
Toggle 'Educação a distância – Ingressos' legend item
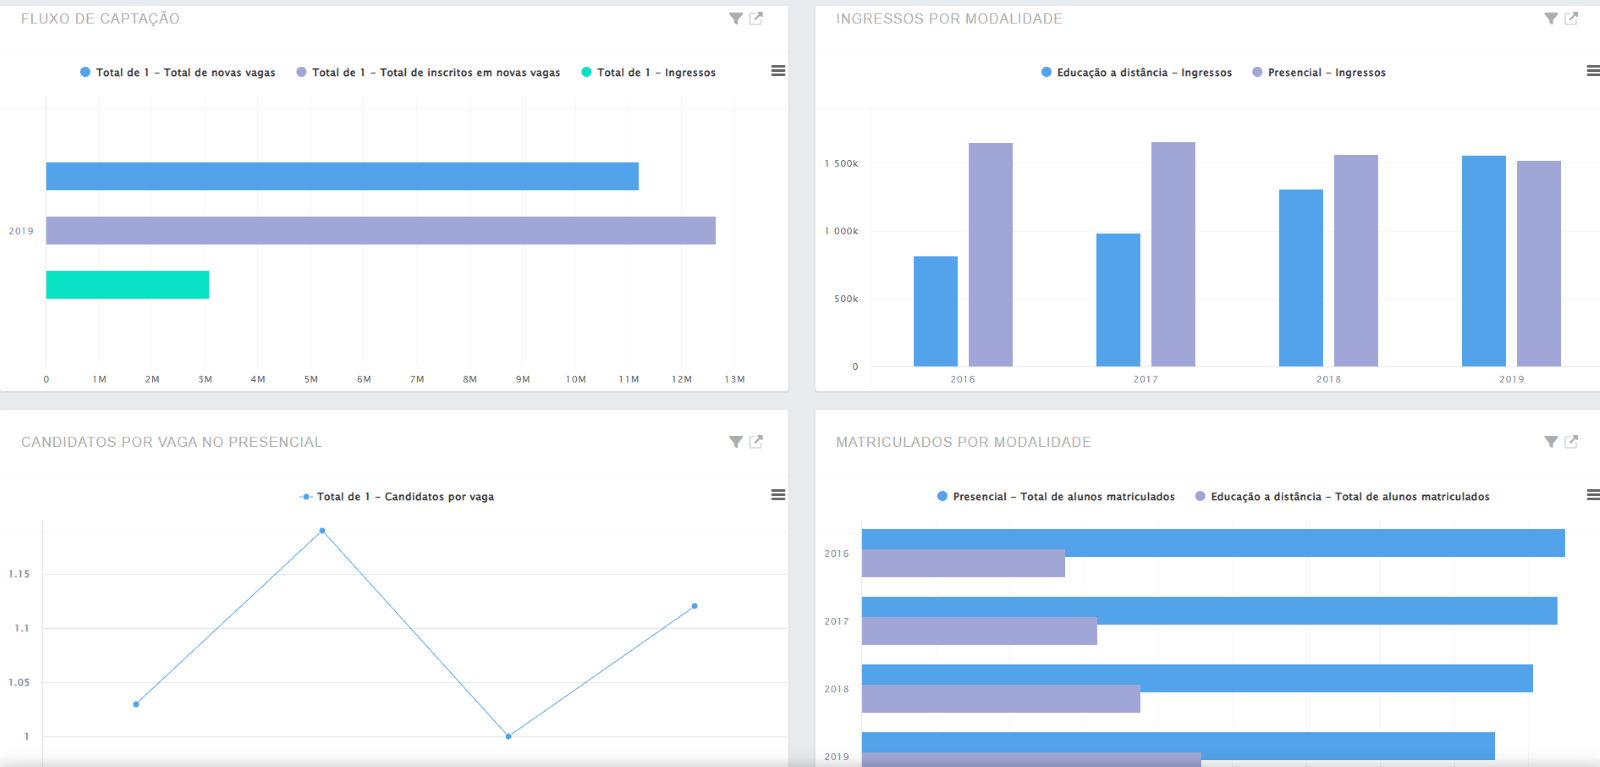click(x=1137, y=72)
